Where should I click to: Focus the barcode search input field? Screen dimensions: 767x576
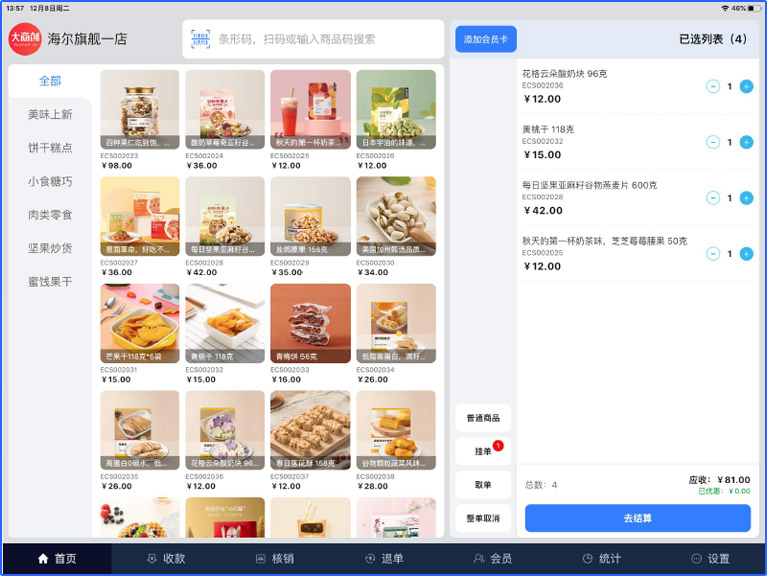pyautogui.click(x=313, y=39)
